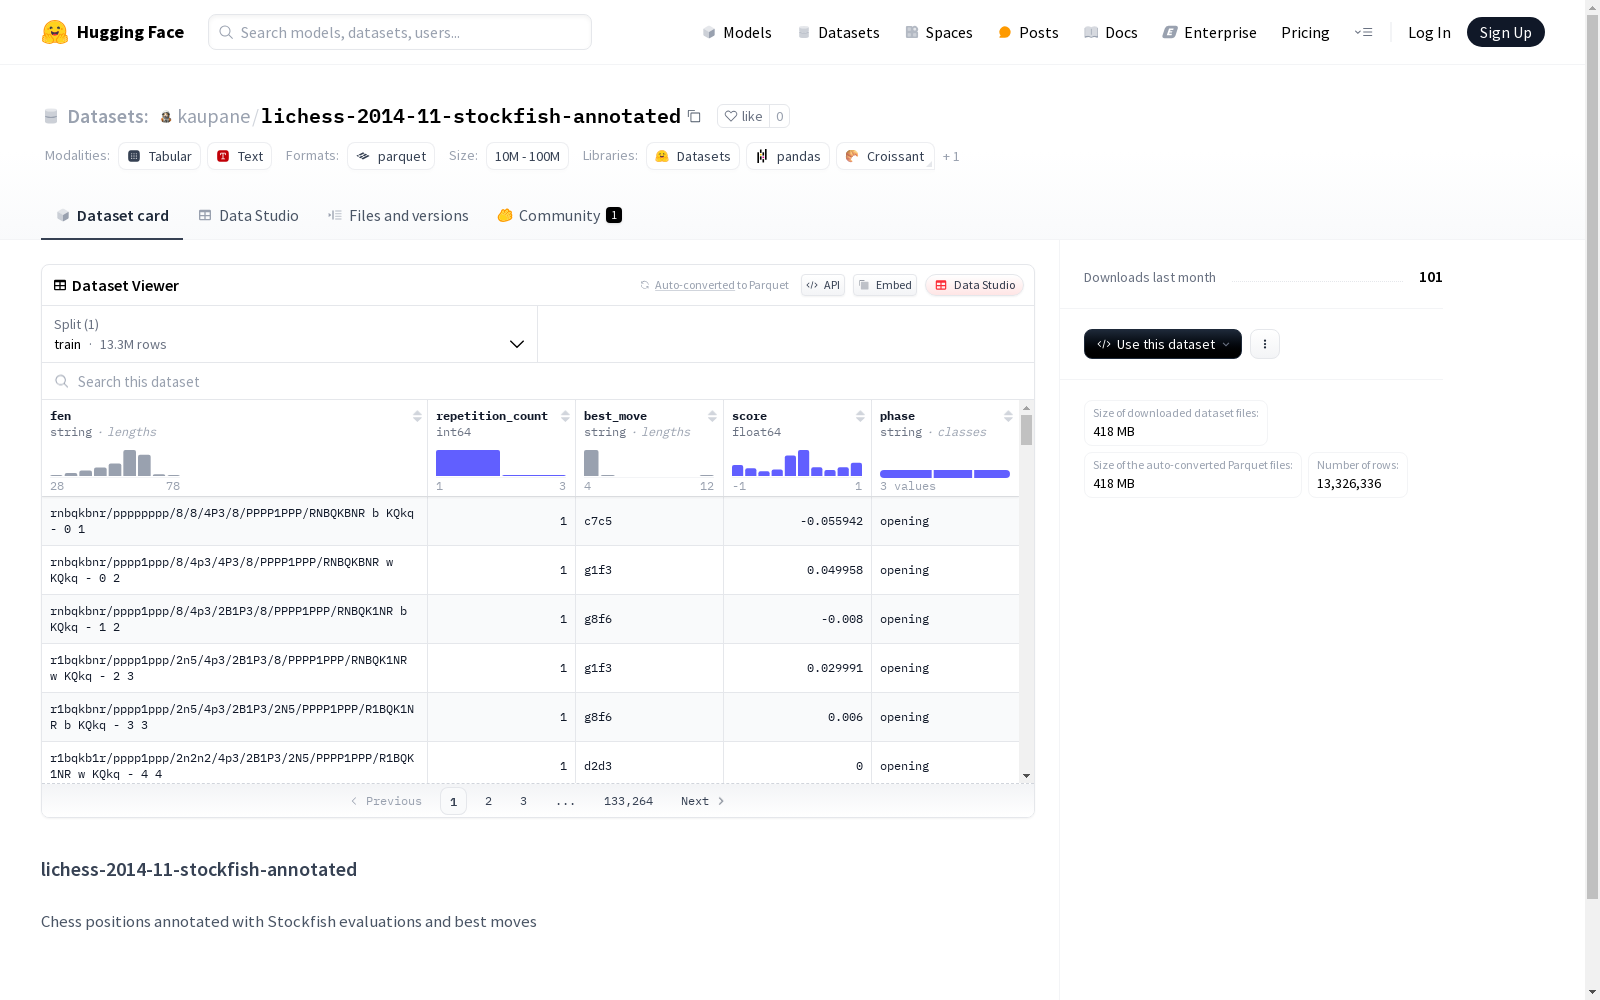The image size is (1600, 1000).
Task: Click the kaupane user avatar
Action: click(166, 117)
